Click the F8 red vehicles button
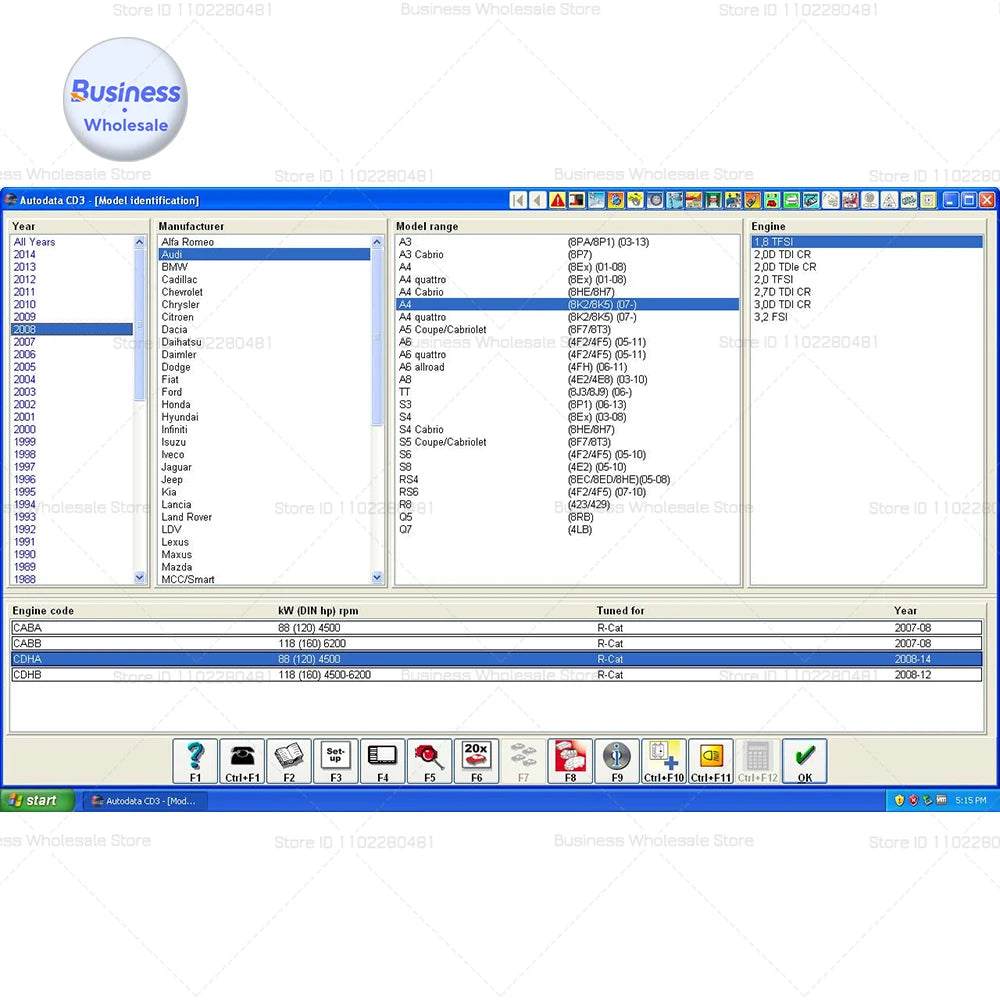Image resolution: width=1000 pixels, height=1000 pixels. pyautogui.click(x=570, y=761)
